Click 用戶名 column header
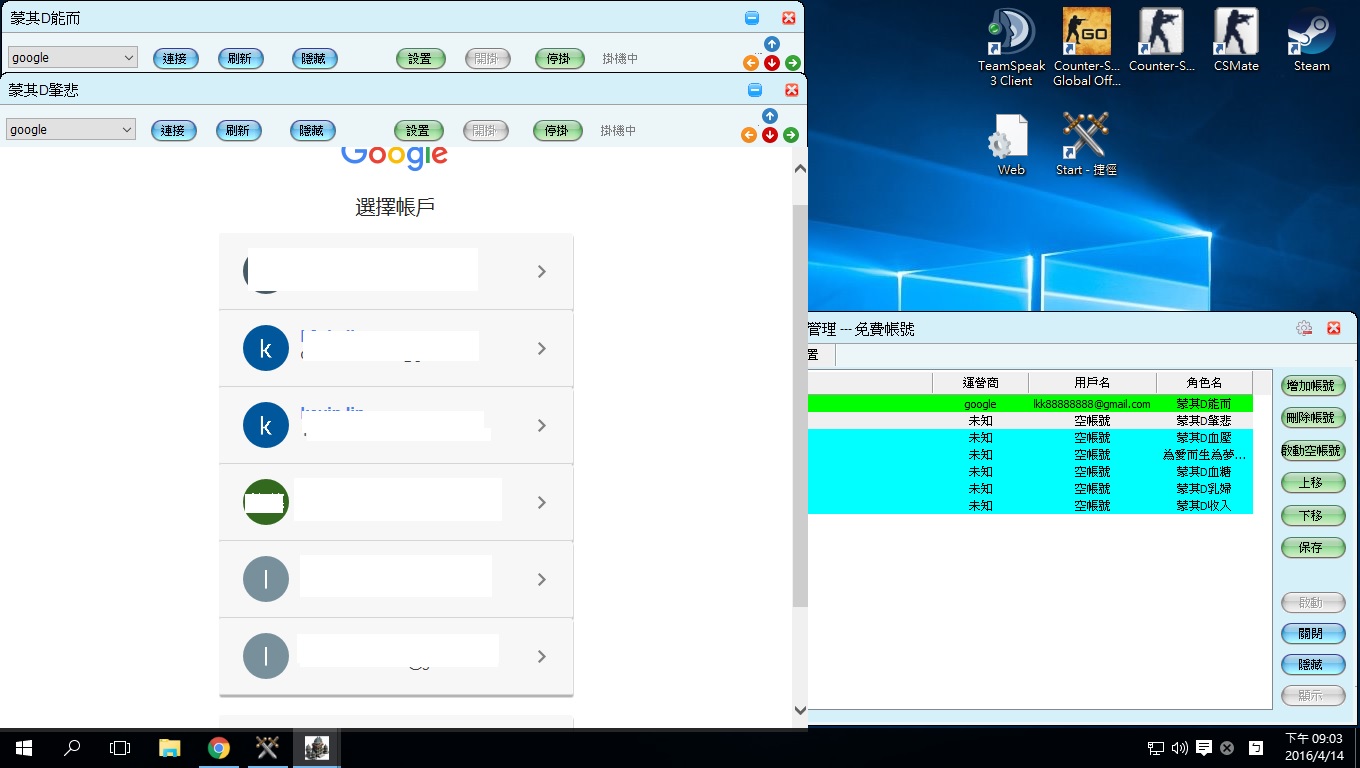Viewport: 1360px width, 768px height. 1092,383
